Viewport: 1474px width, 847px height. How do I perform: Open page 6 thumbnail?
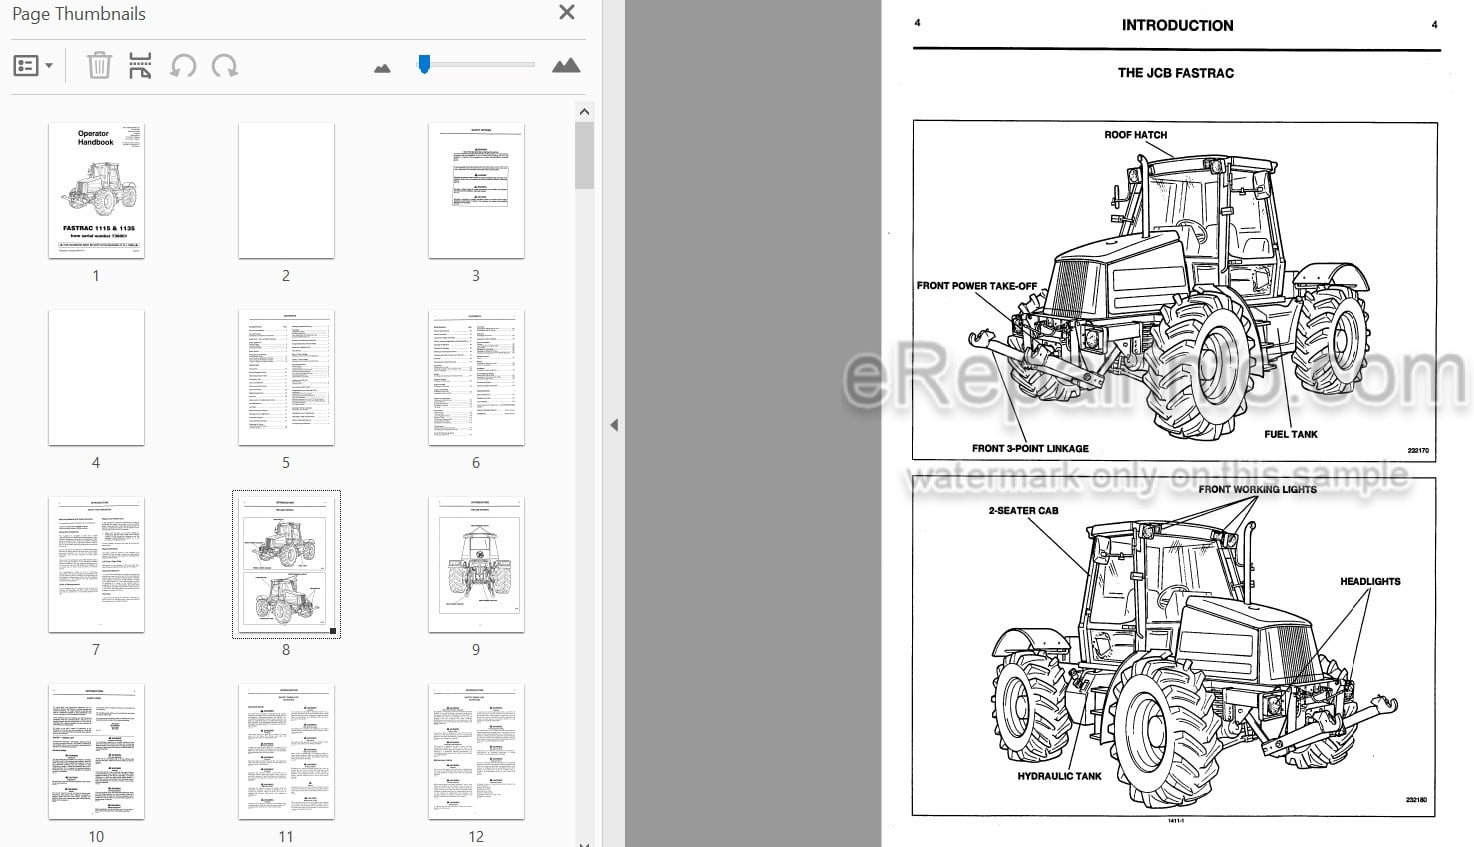[476, 378]
